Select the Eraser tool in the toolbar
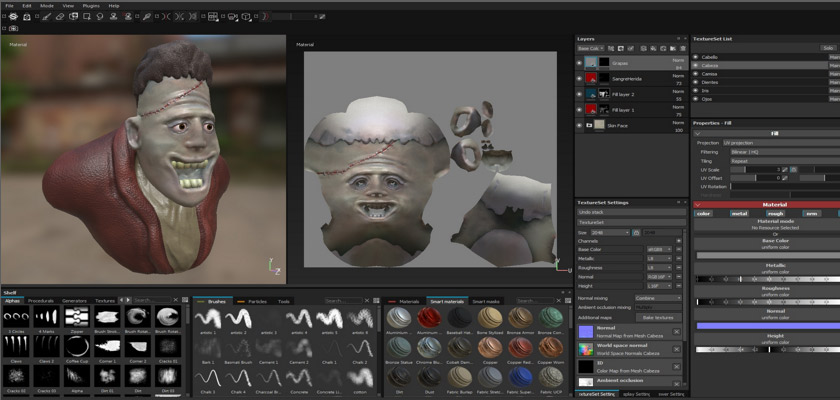This screenshot has height=400, width=840. click(60, 16)
